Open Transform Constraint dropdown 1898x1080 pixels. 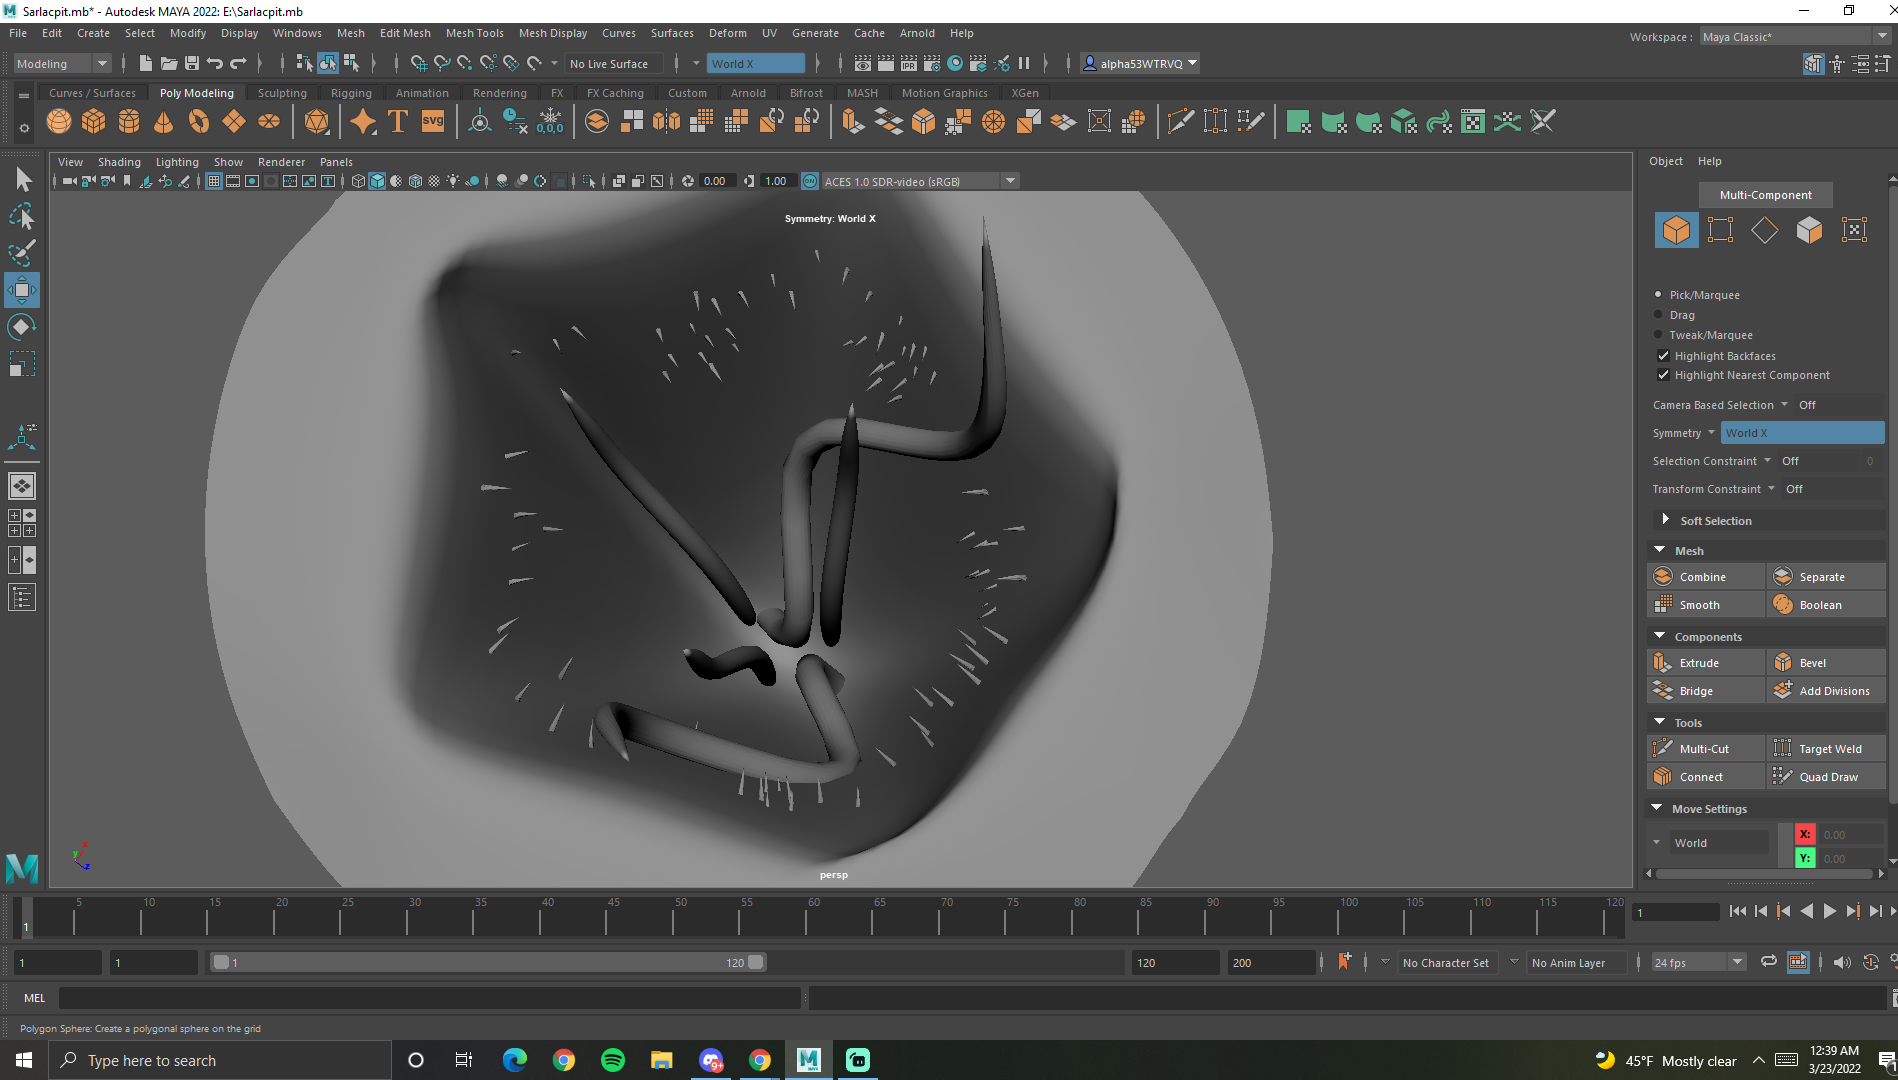1771,489
